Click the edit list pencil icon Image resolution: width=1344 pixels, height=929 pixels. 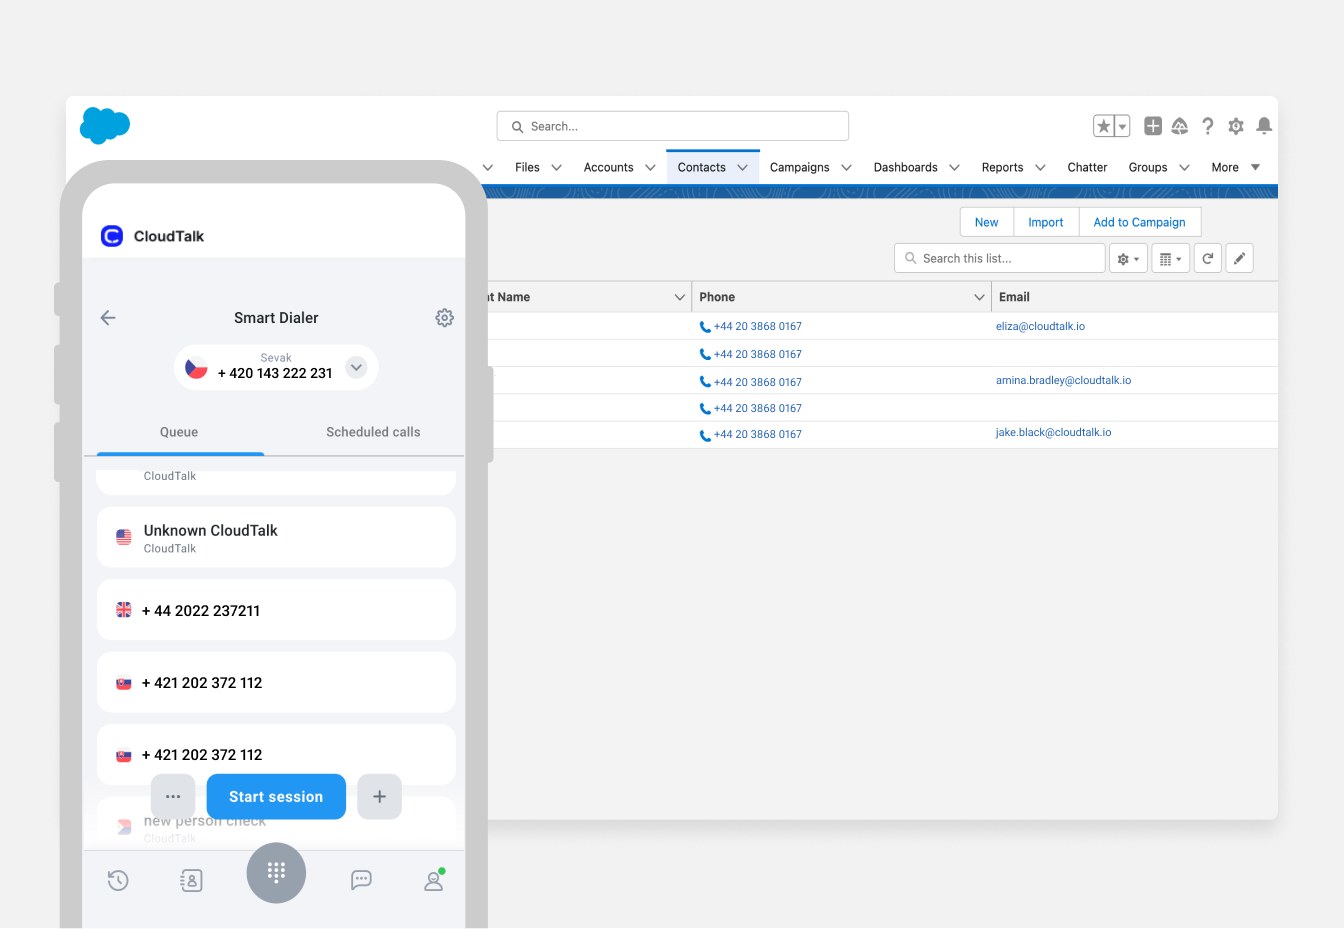pos(1239,258)
